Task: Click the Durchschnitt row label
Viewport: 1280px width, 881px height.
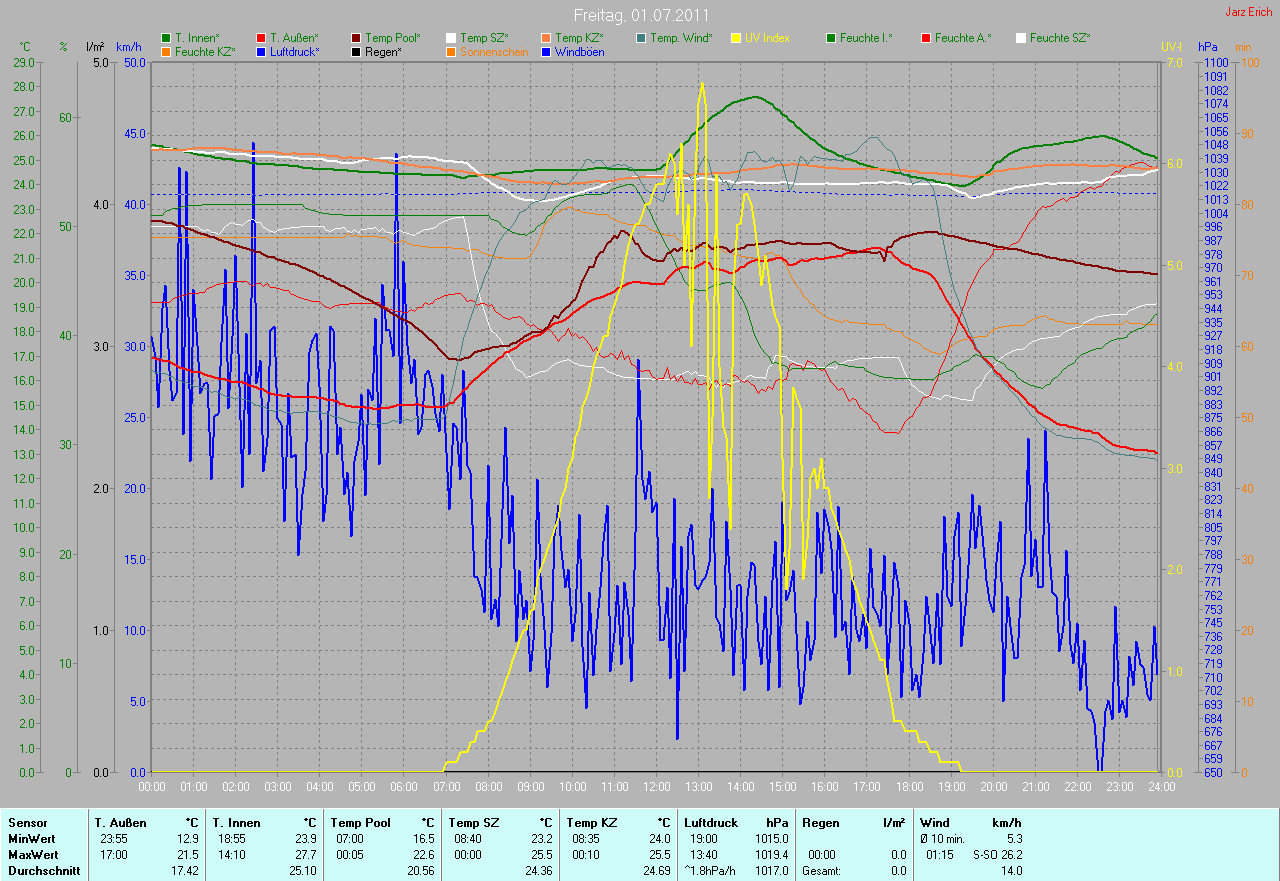Action: pyautogui.click(x=40, y=871)
